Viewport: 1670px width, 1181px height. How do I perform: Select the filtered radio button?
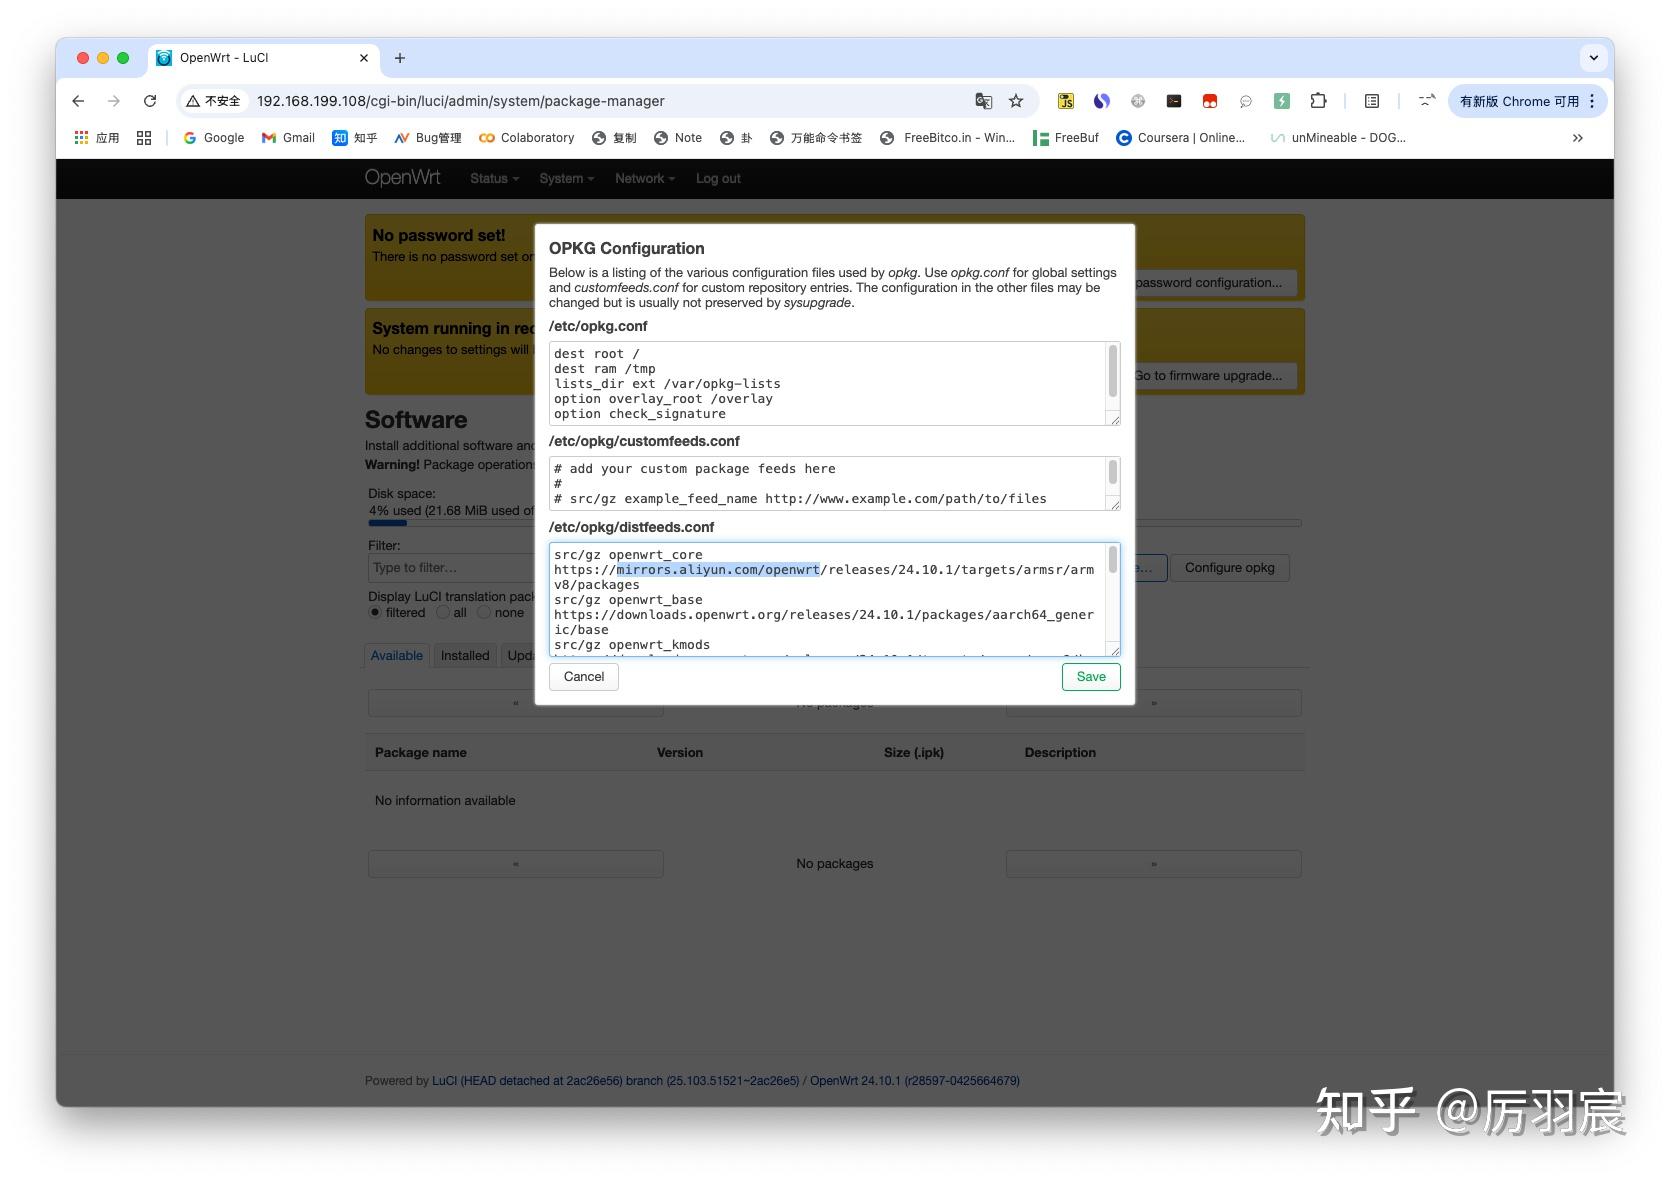pyautogui.click(x=375, y=612)
